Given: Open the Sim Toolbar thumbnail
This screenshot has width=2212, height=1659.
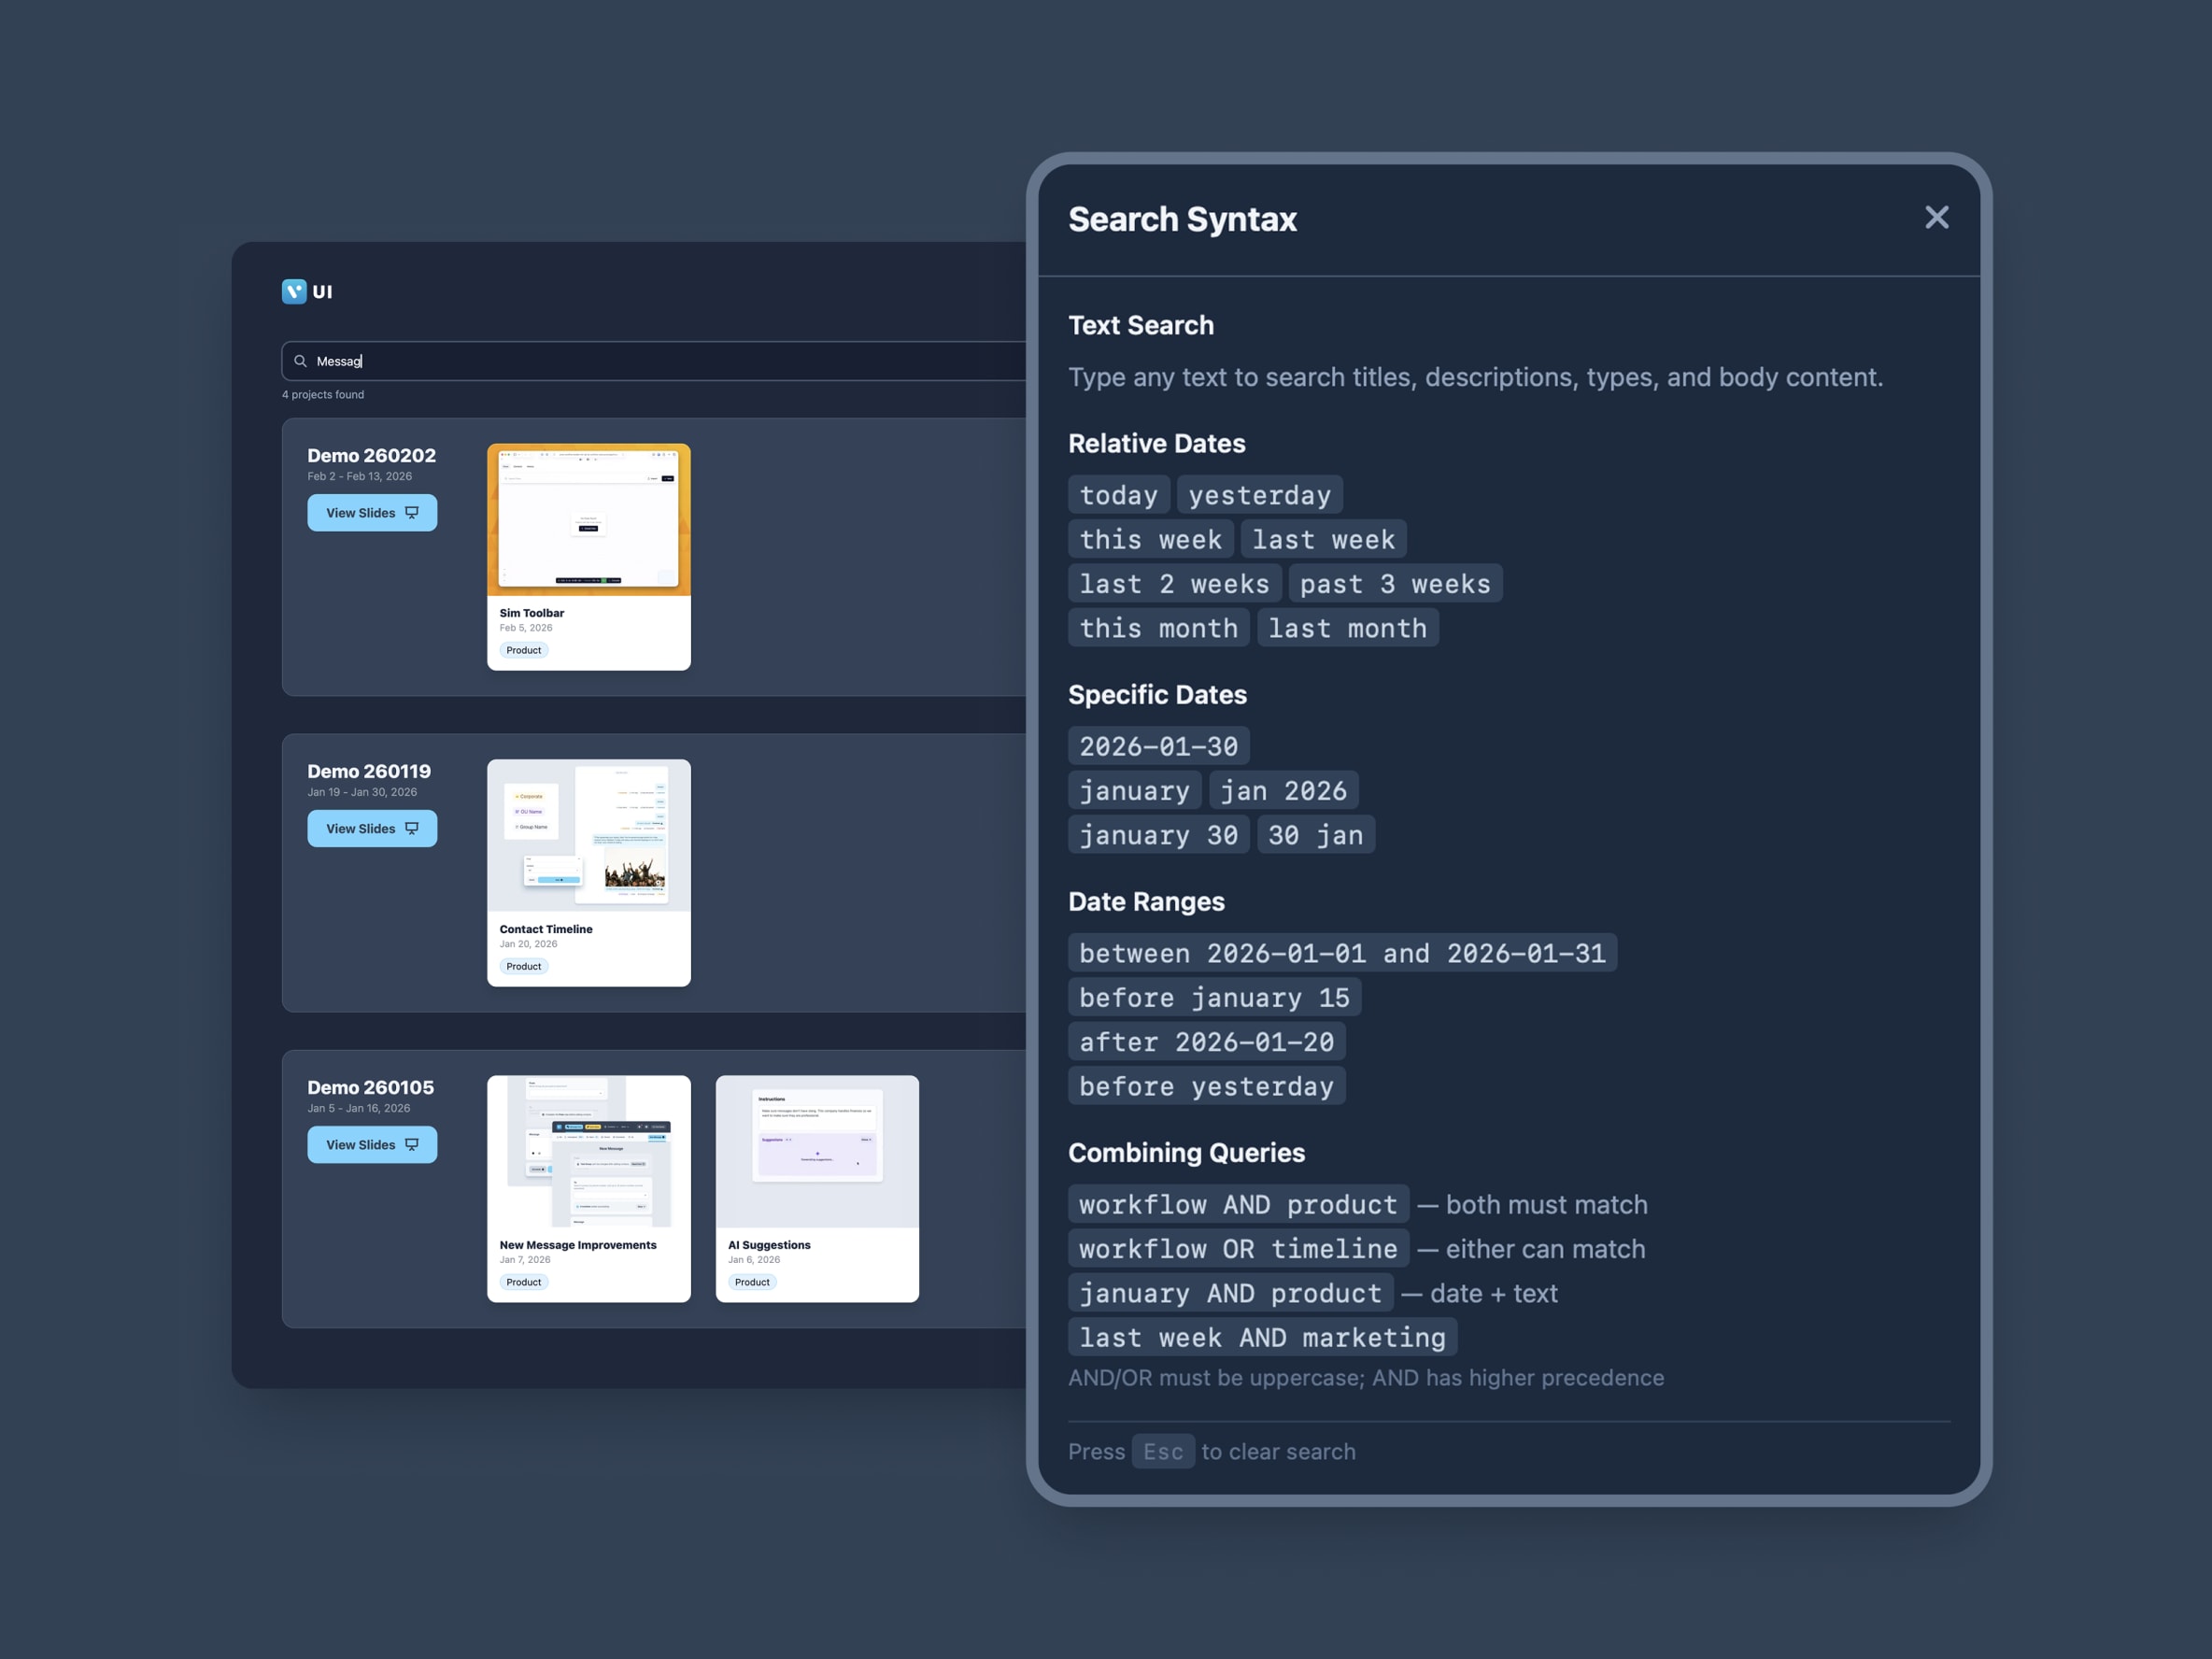Looking at the screenshot, I should tap(588, 520).
